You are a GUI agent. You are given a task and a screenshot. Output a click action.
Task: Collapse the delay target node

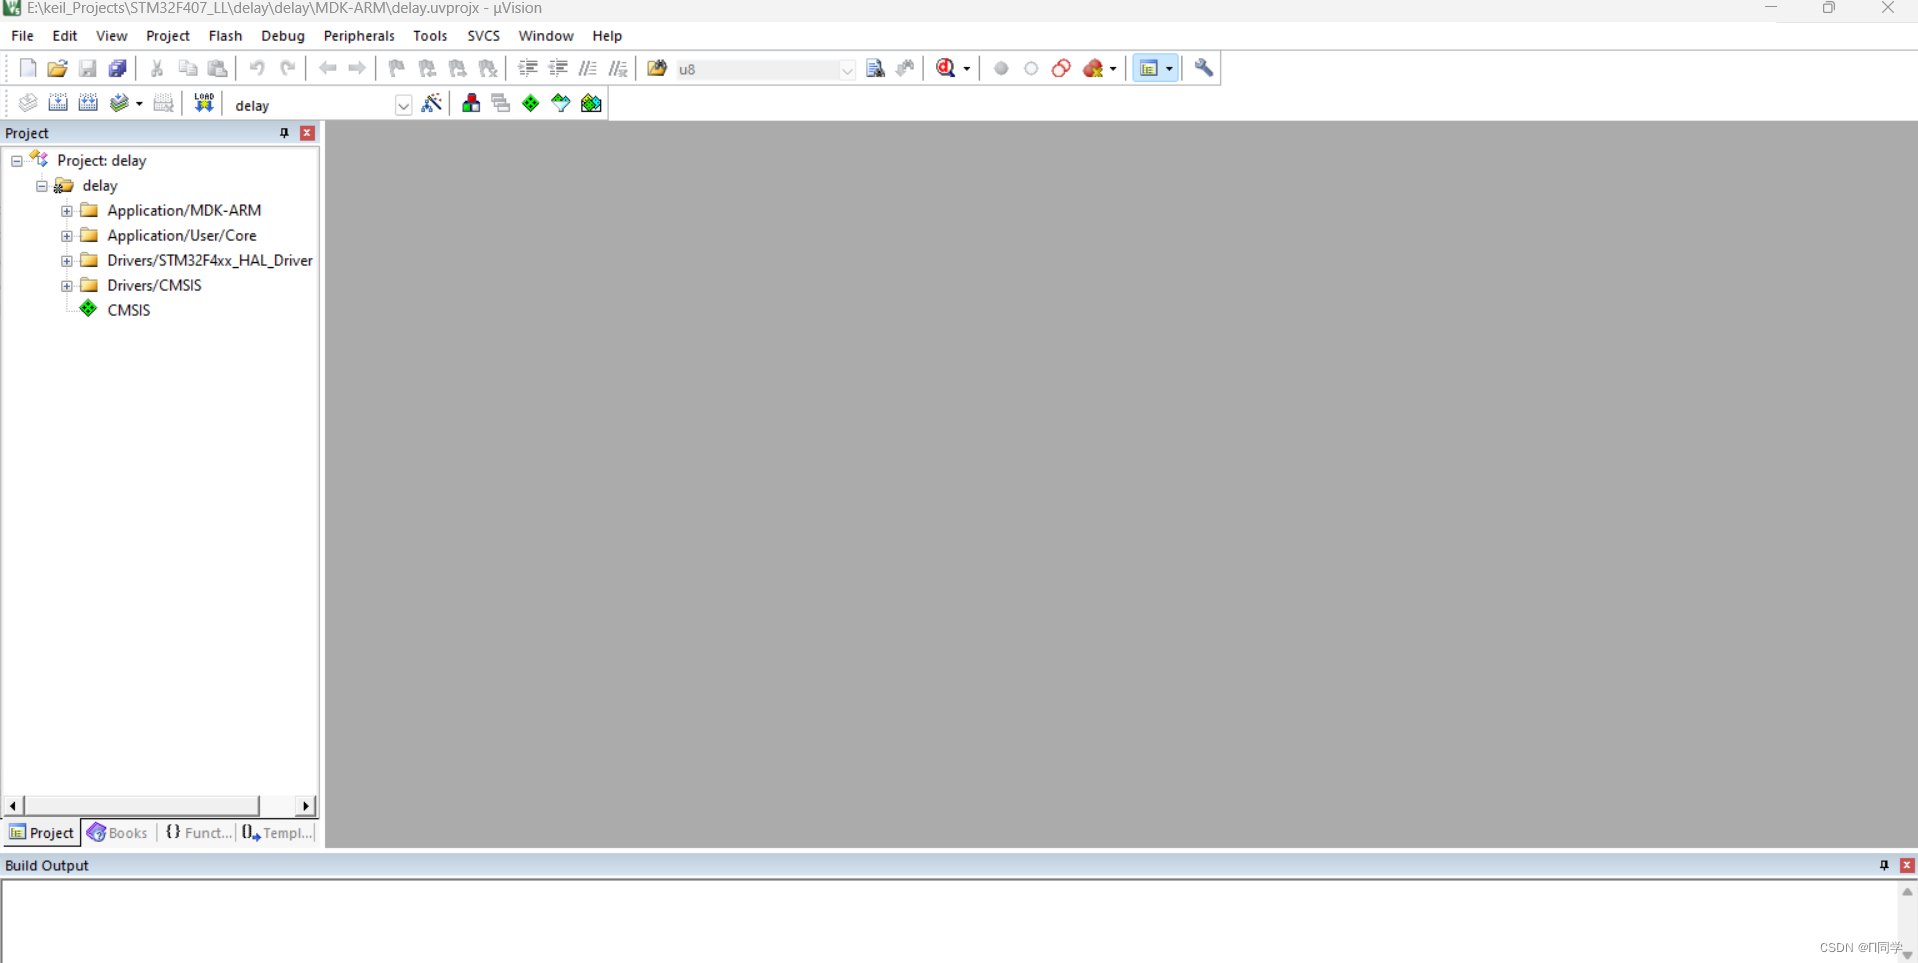42,186
